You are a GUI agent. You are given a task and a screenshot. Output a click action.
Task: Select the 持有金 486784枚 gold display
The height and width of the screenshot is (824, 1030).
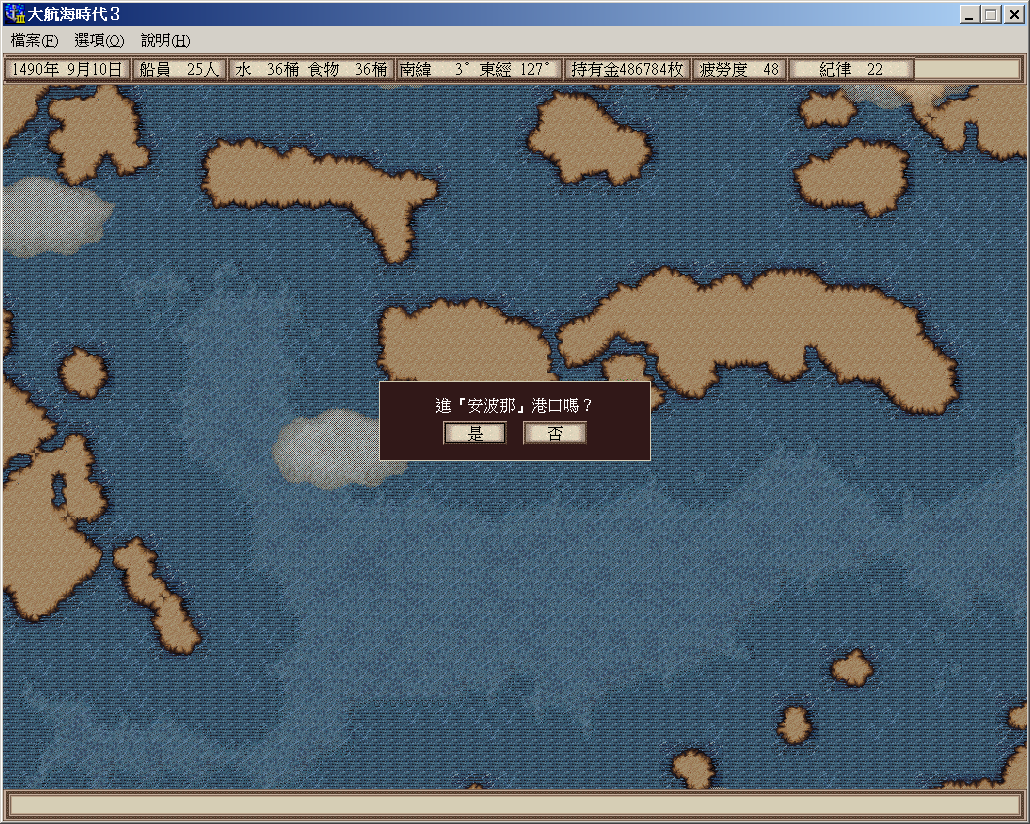click(x=626, y=70)
